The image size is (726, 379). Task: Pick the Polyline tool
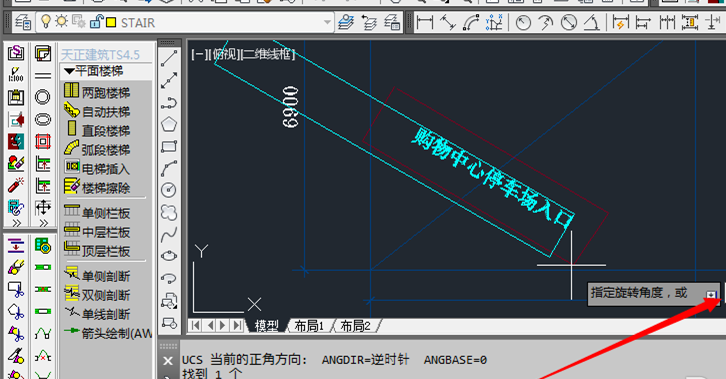pyautogui.click(x=169, y=102)
